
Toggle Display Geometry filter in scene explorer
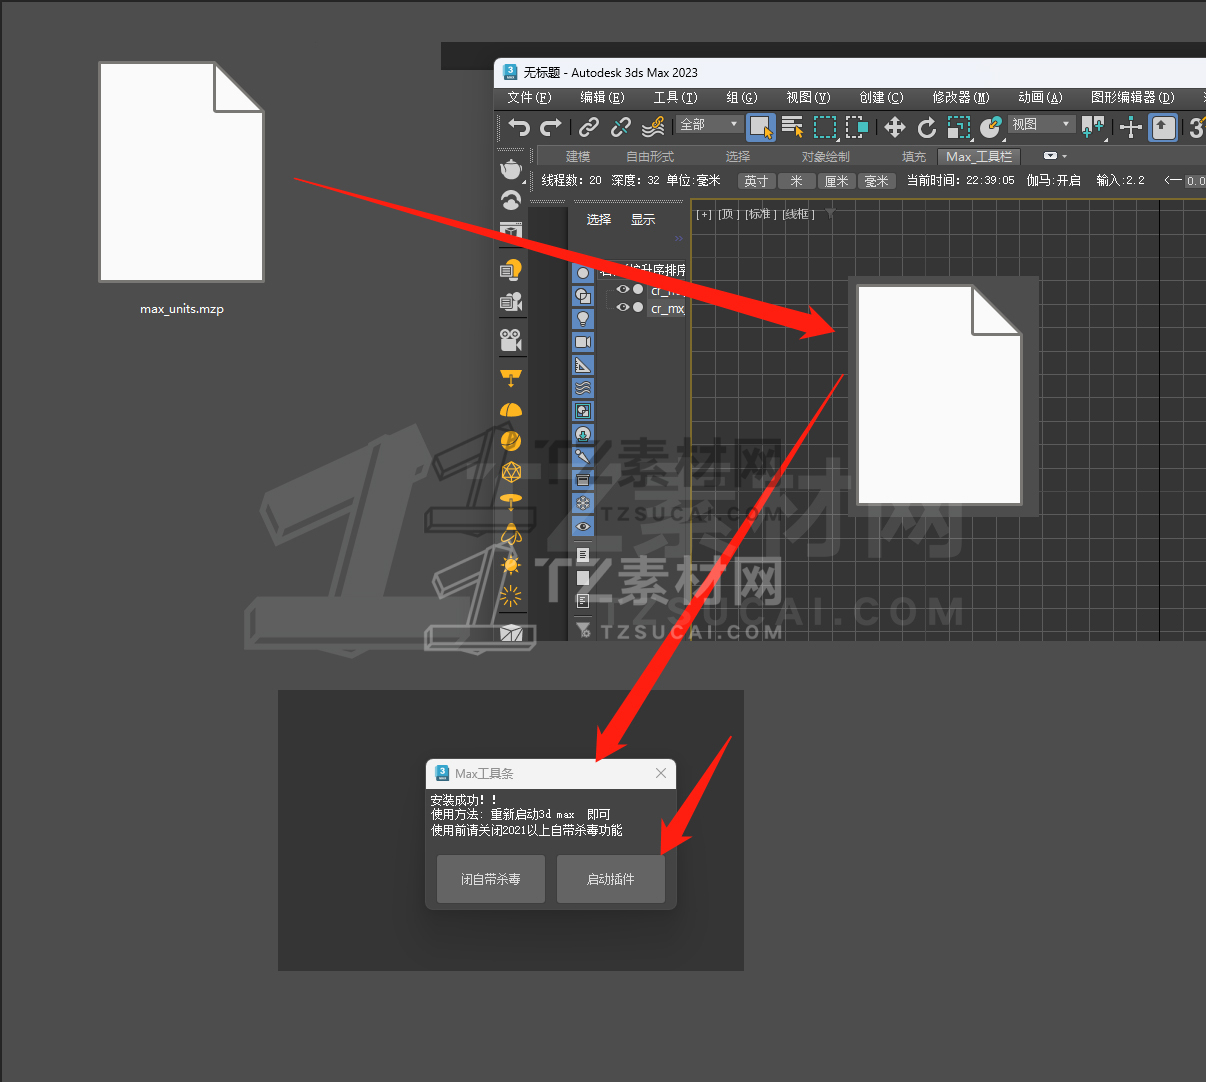(x=583, y=273)
